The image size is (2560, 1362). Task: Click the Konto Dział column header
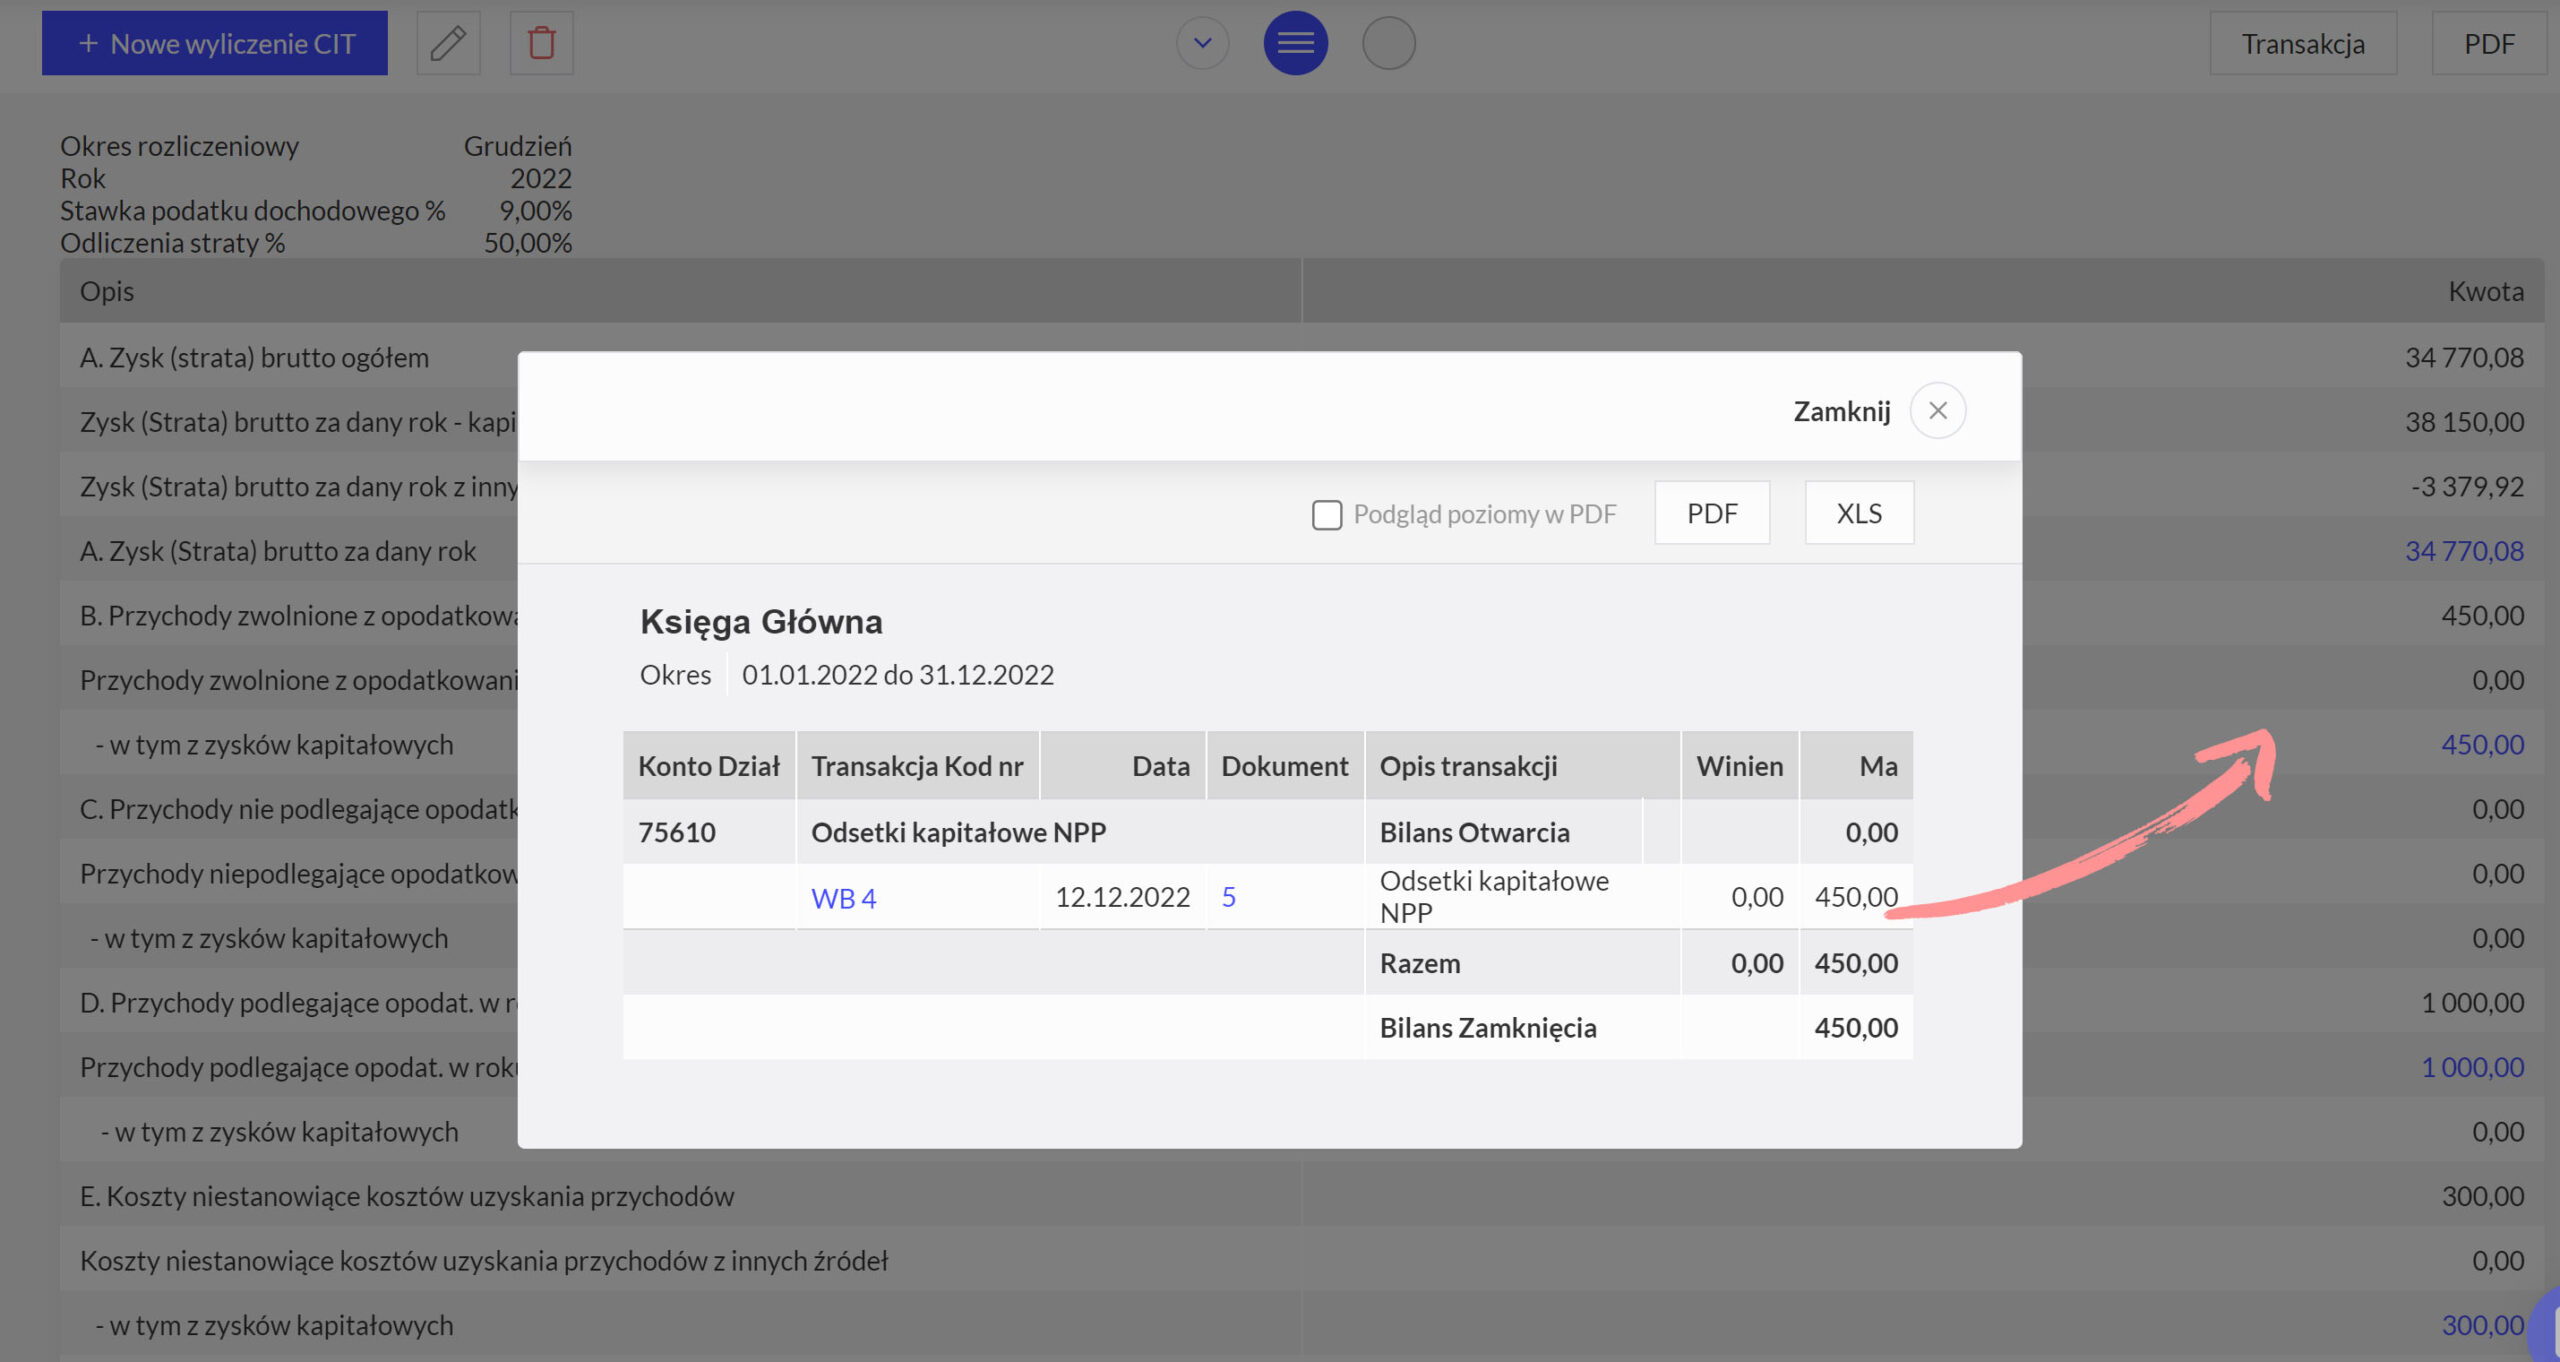click(x=709, y=766)
